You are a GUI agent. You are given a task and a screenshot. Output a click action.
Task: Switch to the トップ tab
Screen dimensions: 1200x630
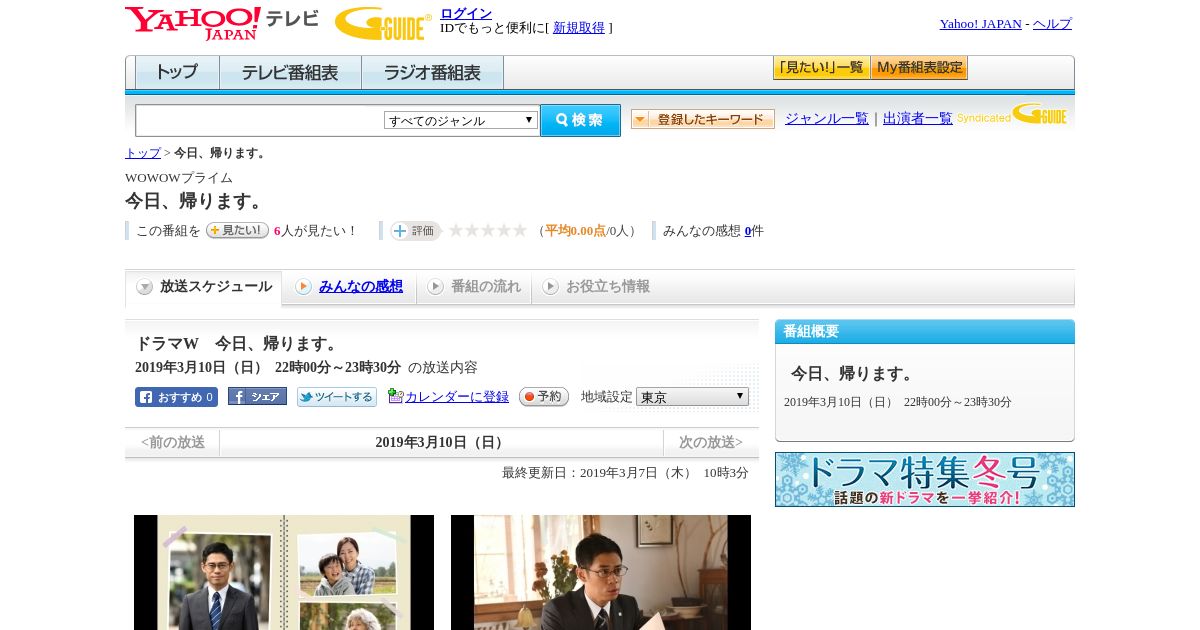coord(177,72)
